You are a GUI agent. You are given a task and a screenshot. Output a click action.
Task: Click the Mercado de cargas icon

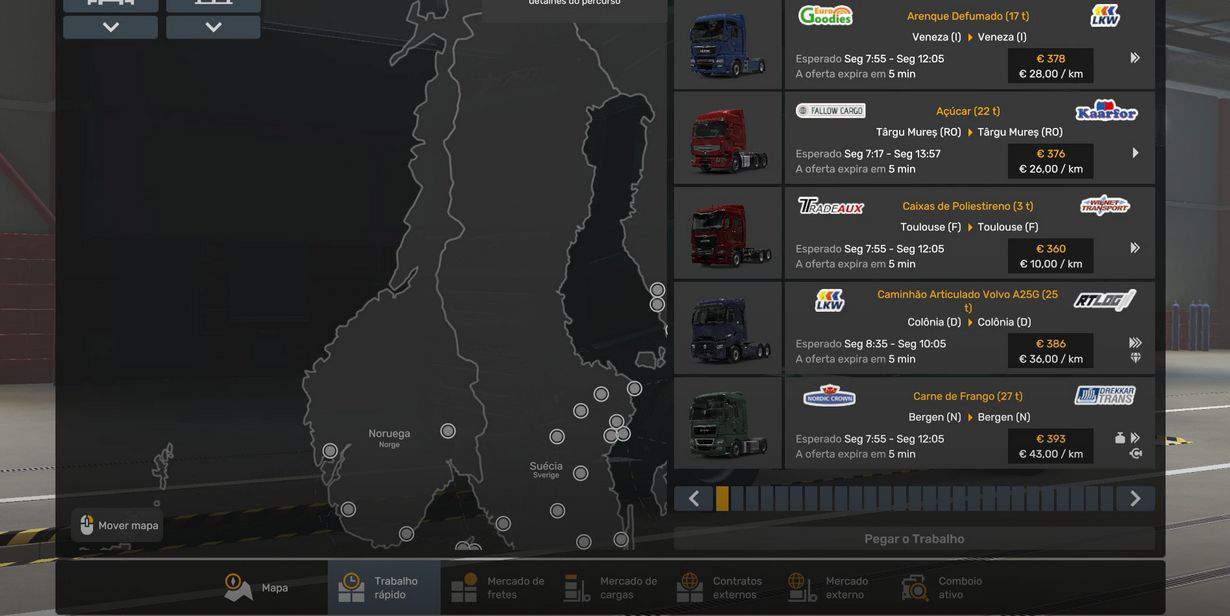click(x=577, y=588)
